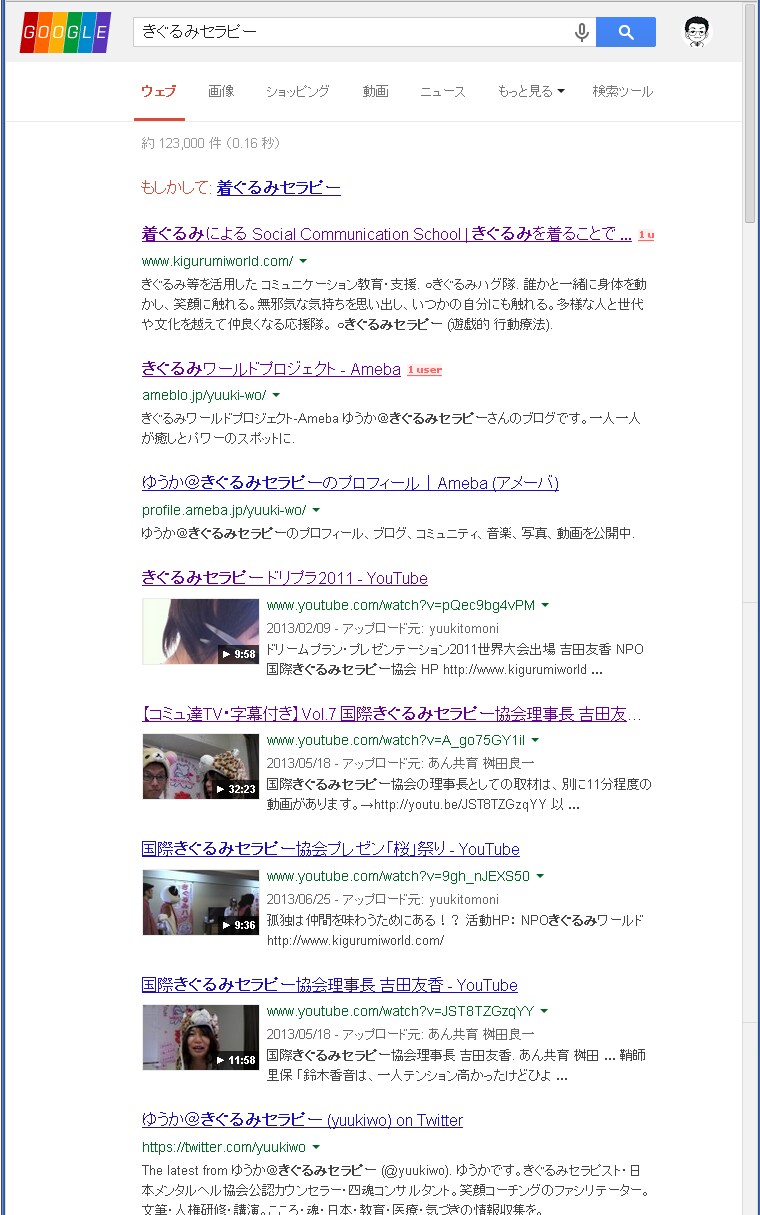Open ゆうか@きぐるみセラピーのプロフィール Ameba link

[x=350, y=483]
